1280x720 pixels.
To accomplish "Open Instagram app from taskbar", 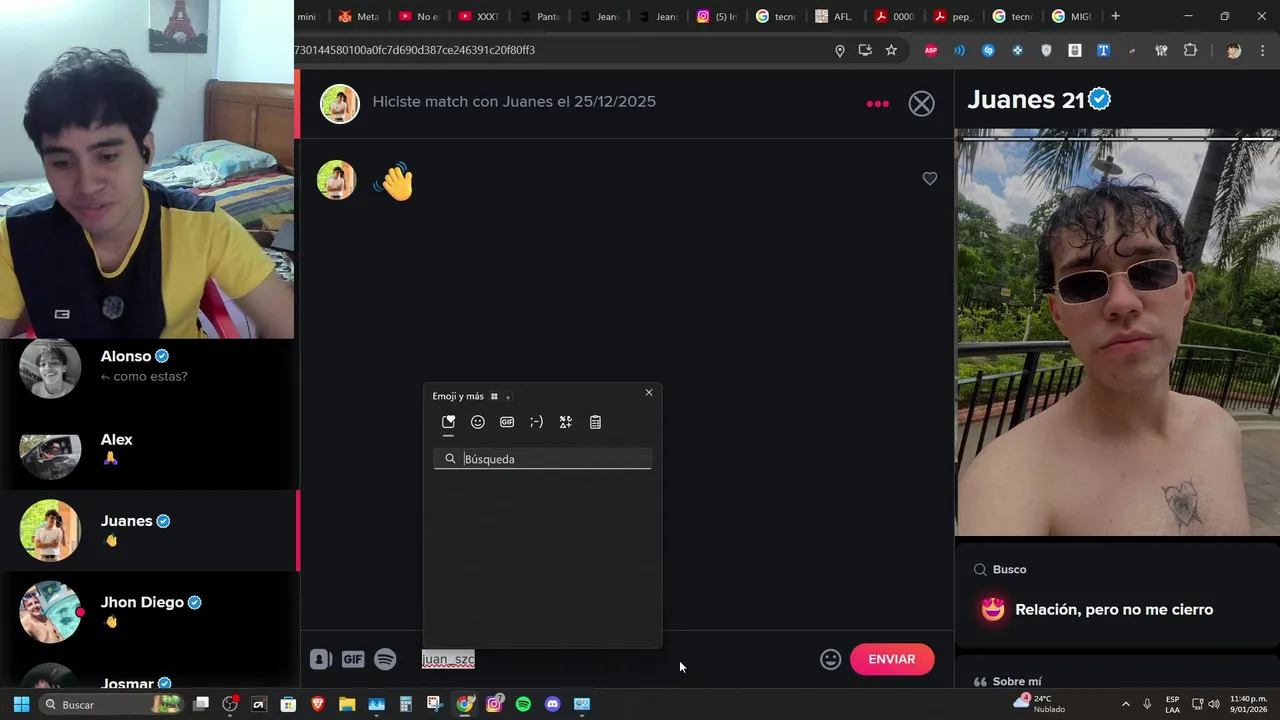I will (494, 704).
